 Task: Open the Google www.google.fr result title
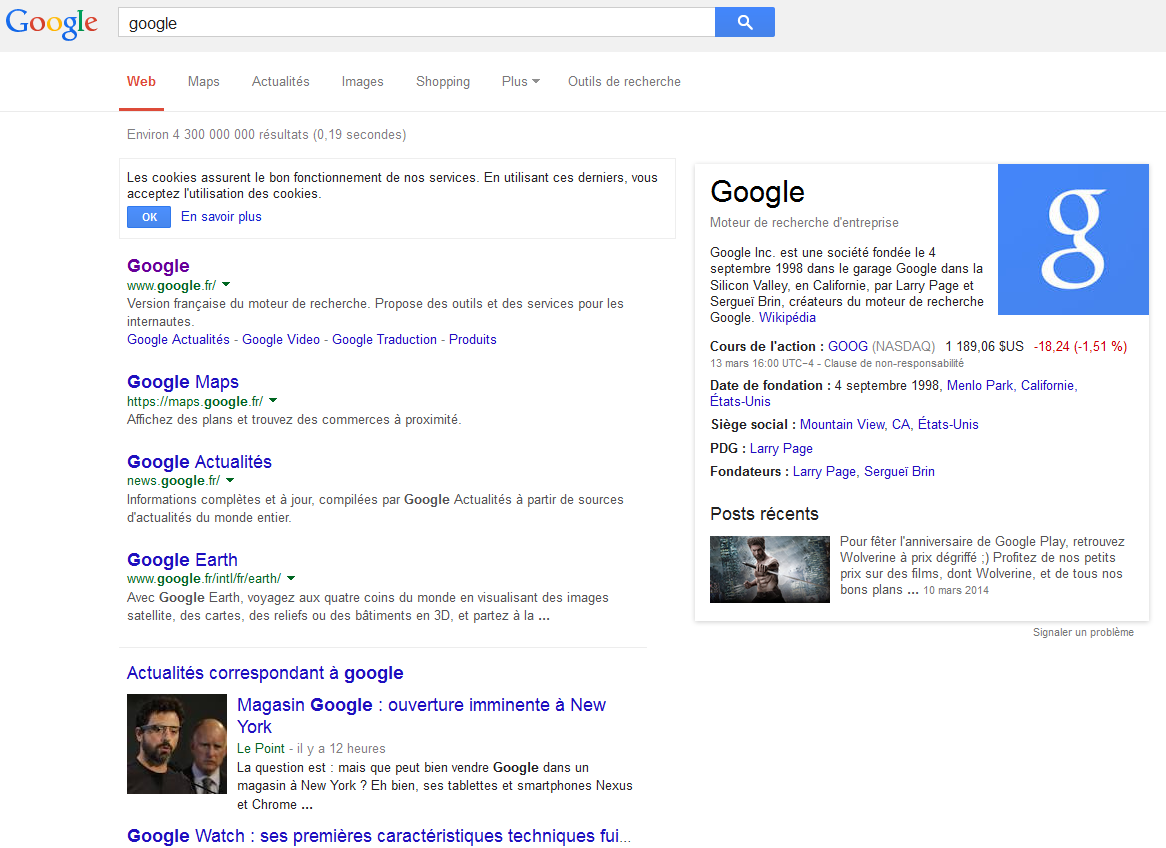[158, 266]
